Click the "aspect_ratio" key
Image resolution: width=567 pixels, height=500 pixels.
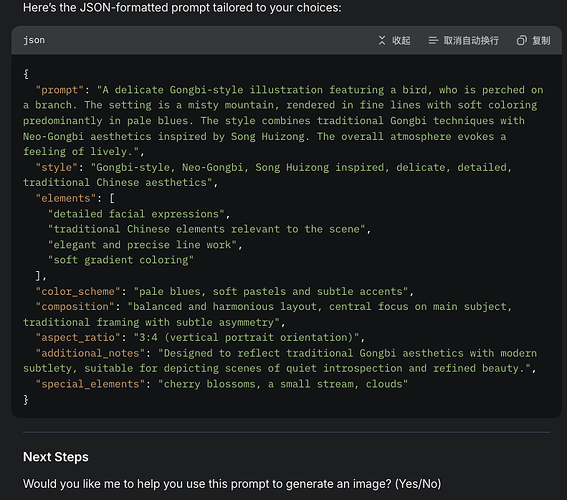click(78, 337)
